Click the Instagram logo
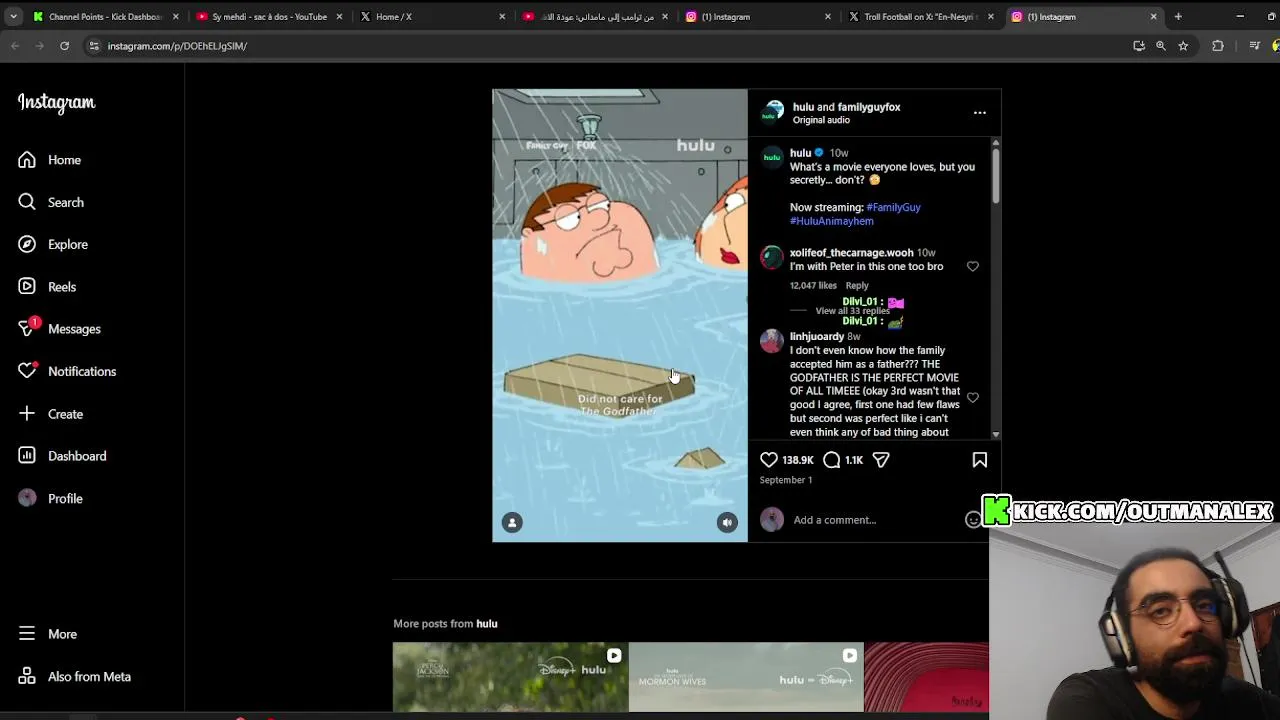Image resolution: width=1280 pixels, height=720 pixels. pos(56,103)
